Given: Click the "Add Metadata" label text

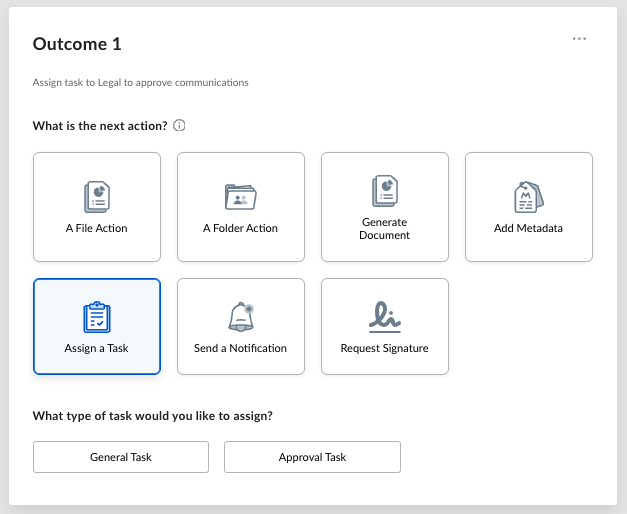Looking at the screenshot, I should (x=528, y=228).
